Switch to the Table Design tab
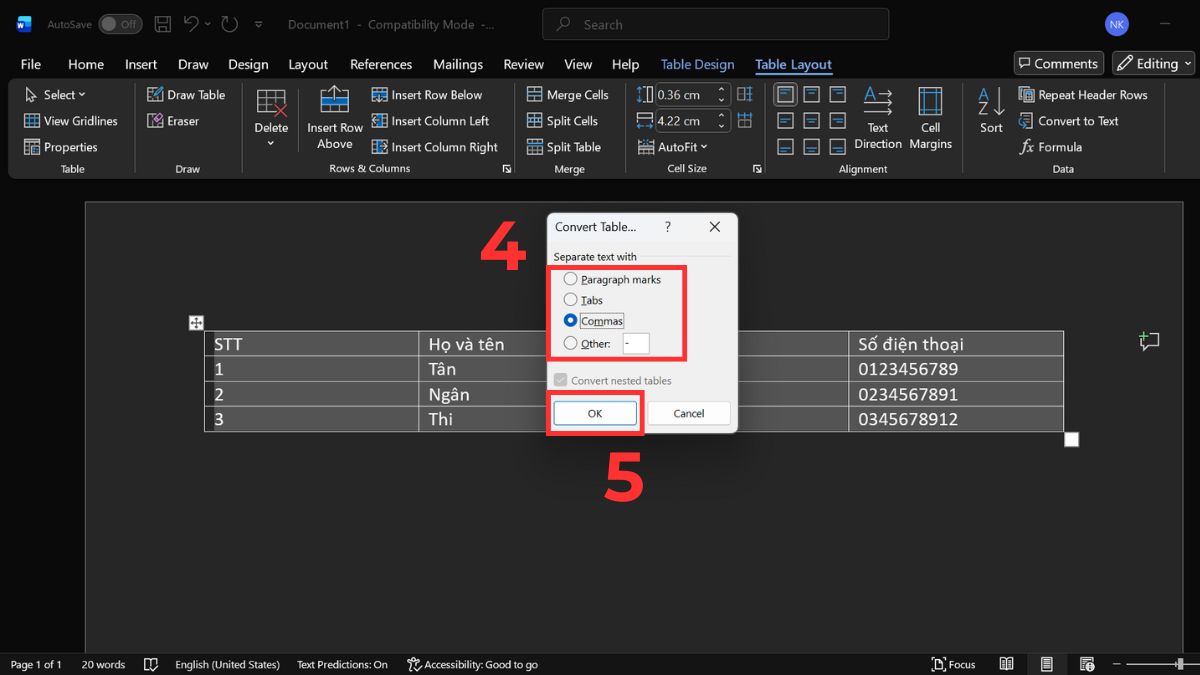The height and width of the screenshot is (675, 1200). point(697,64)
